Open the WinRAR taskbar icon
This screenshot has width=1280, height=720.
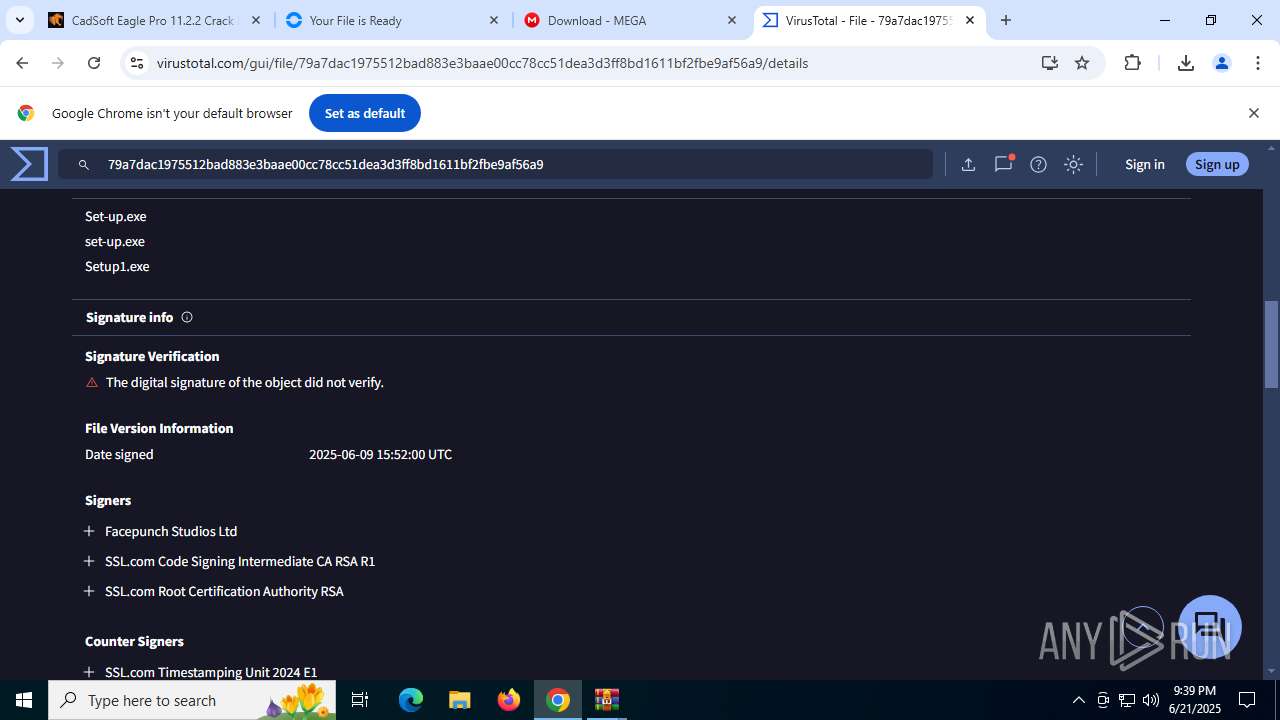pos(607,700)
